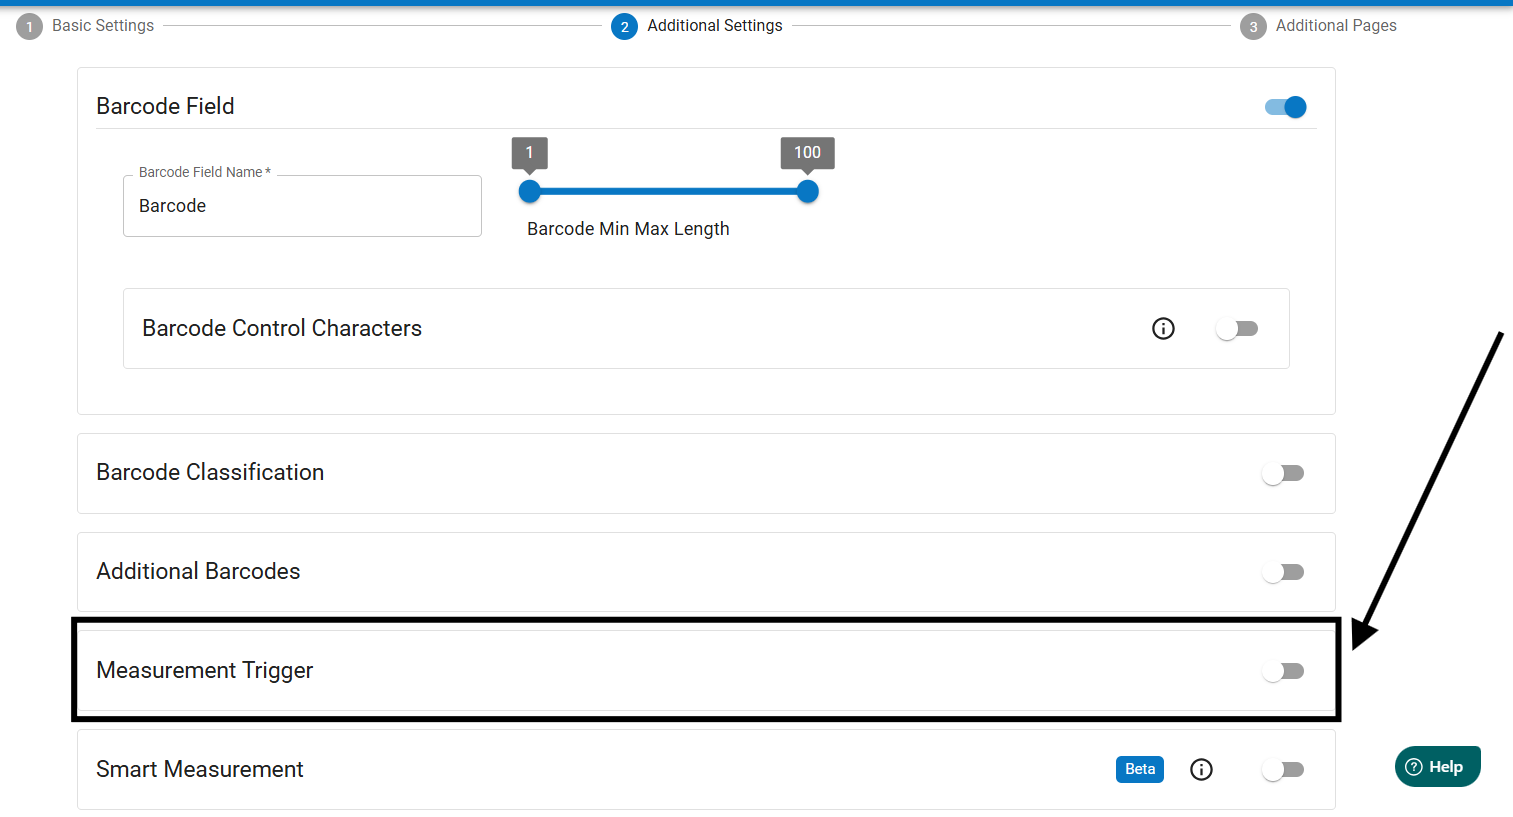Open the Additional Pages step
1513x817 pixels.
click(1336, 26)
